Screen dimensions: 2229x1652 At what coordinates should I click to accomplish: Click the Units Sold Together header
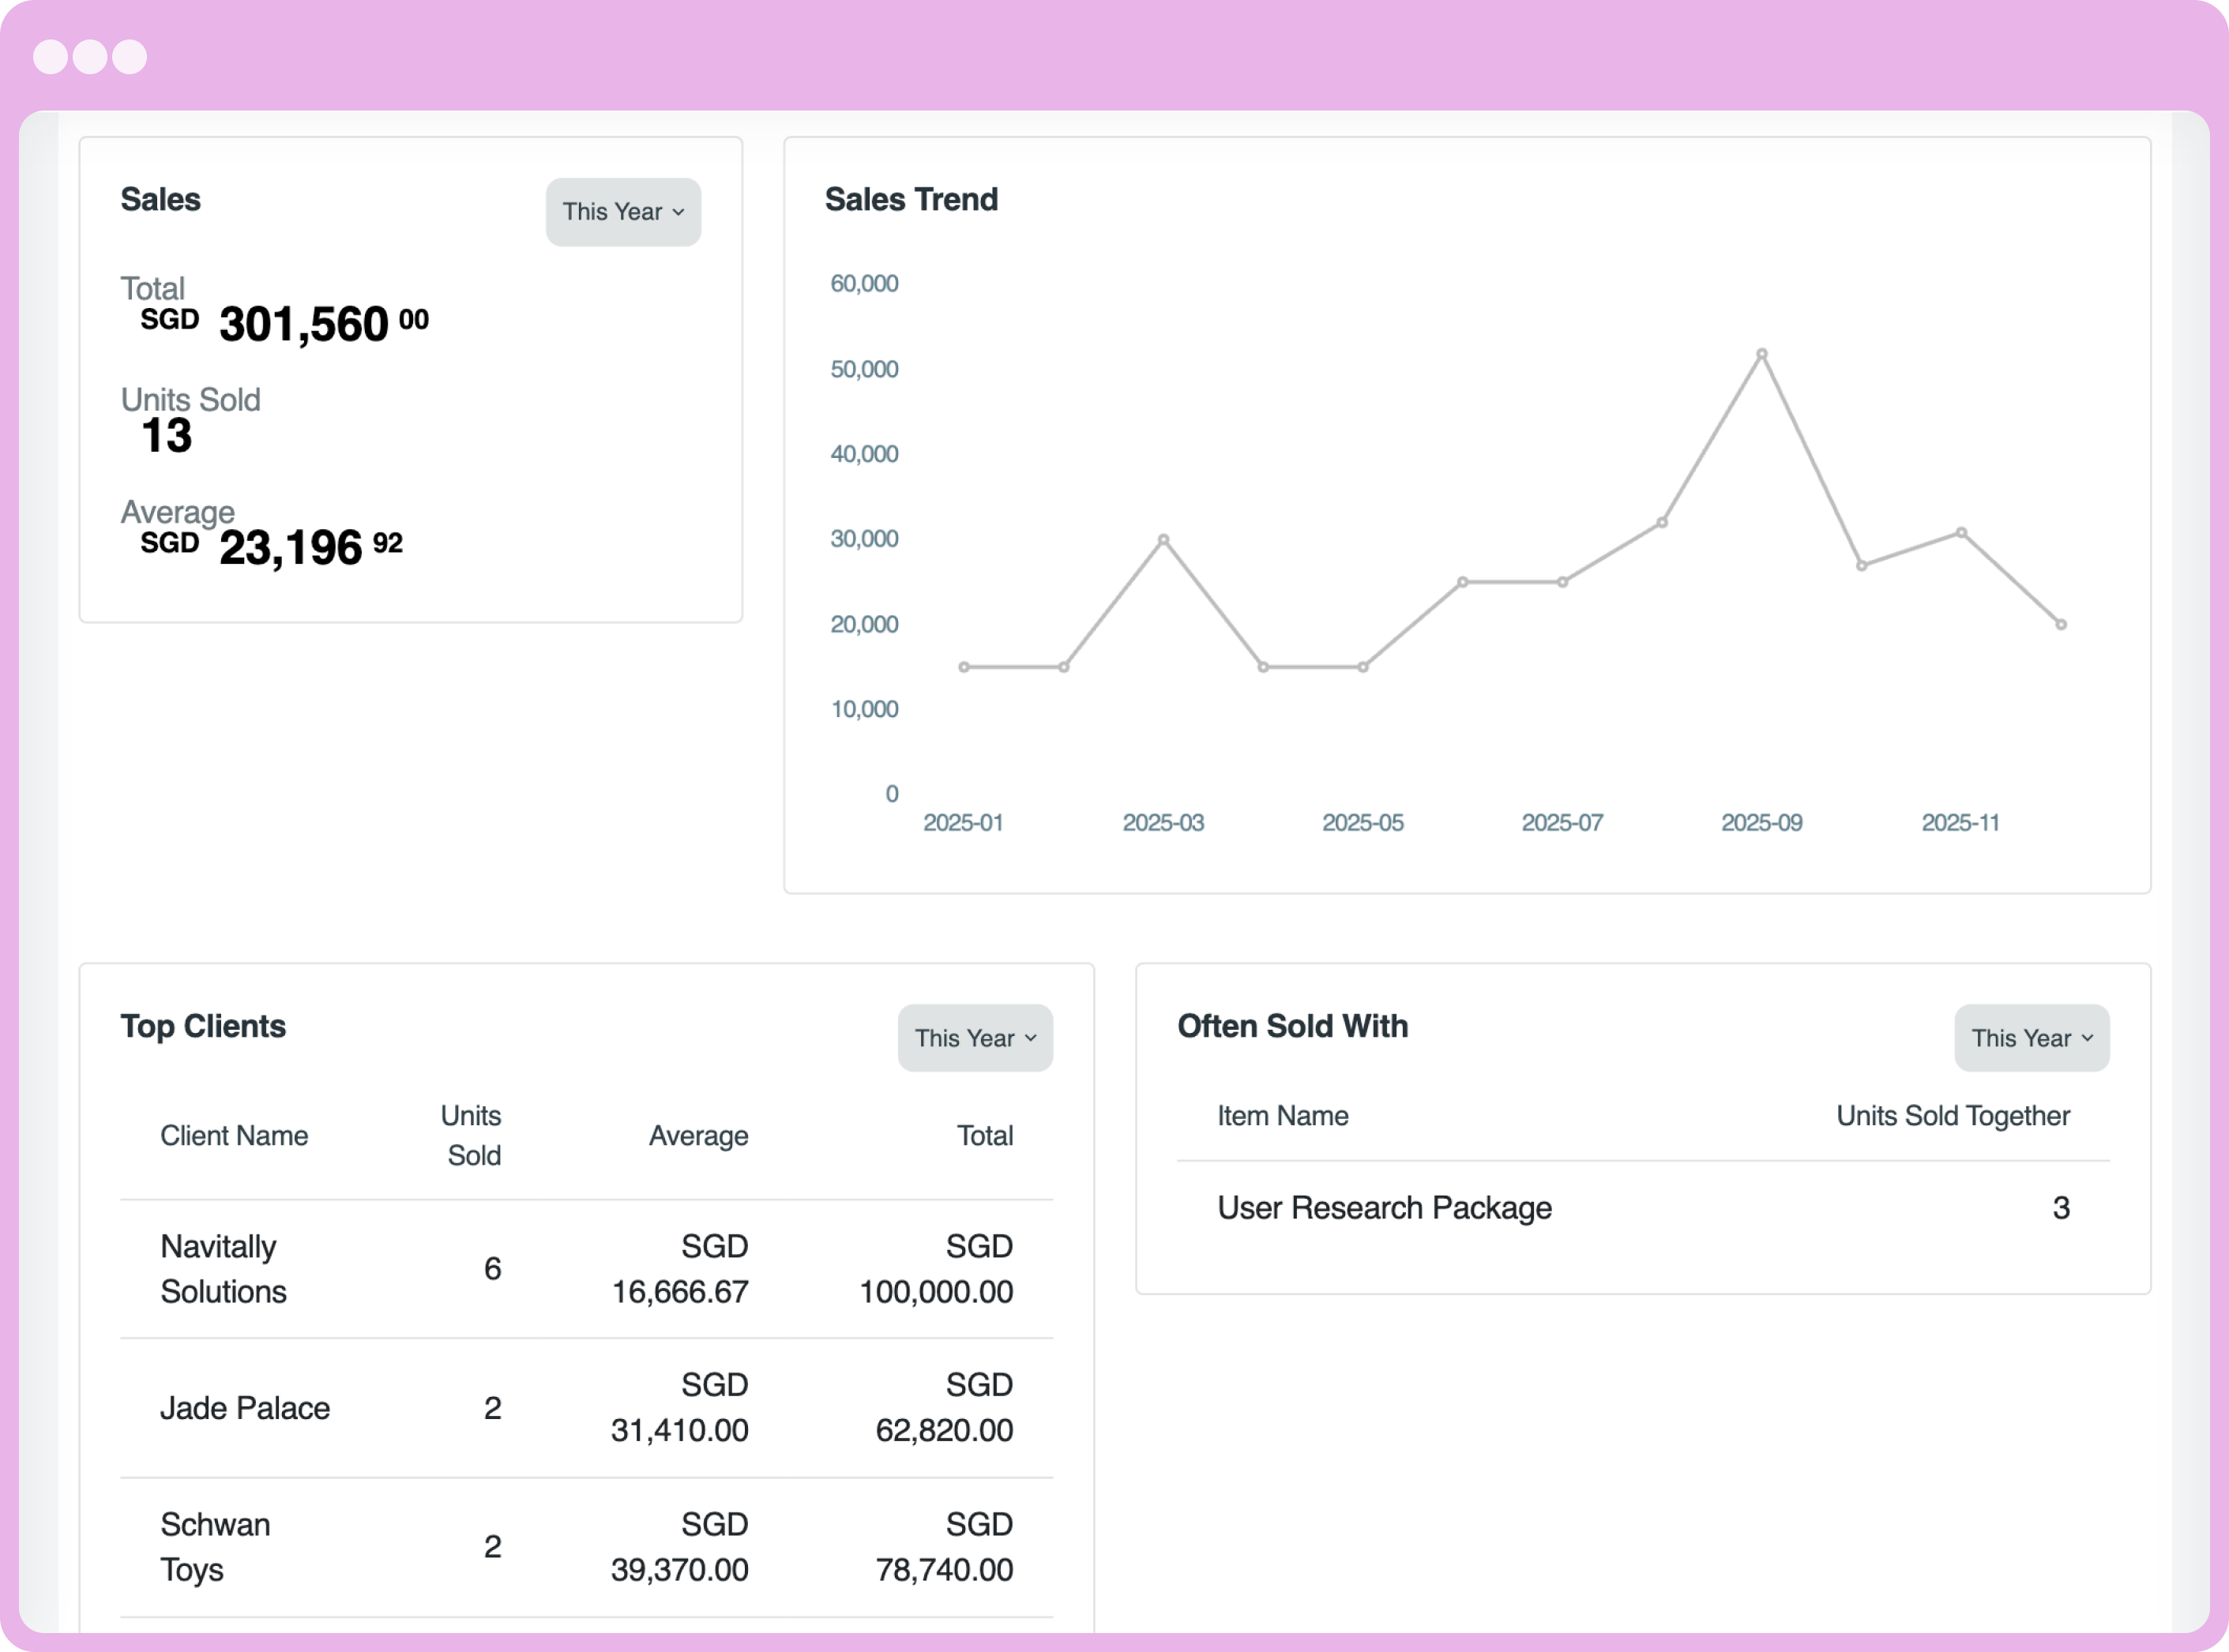pyautogui.click(x=1952, y=1116)
